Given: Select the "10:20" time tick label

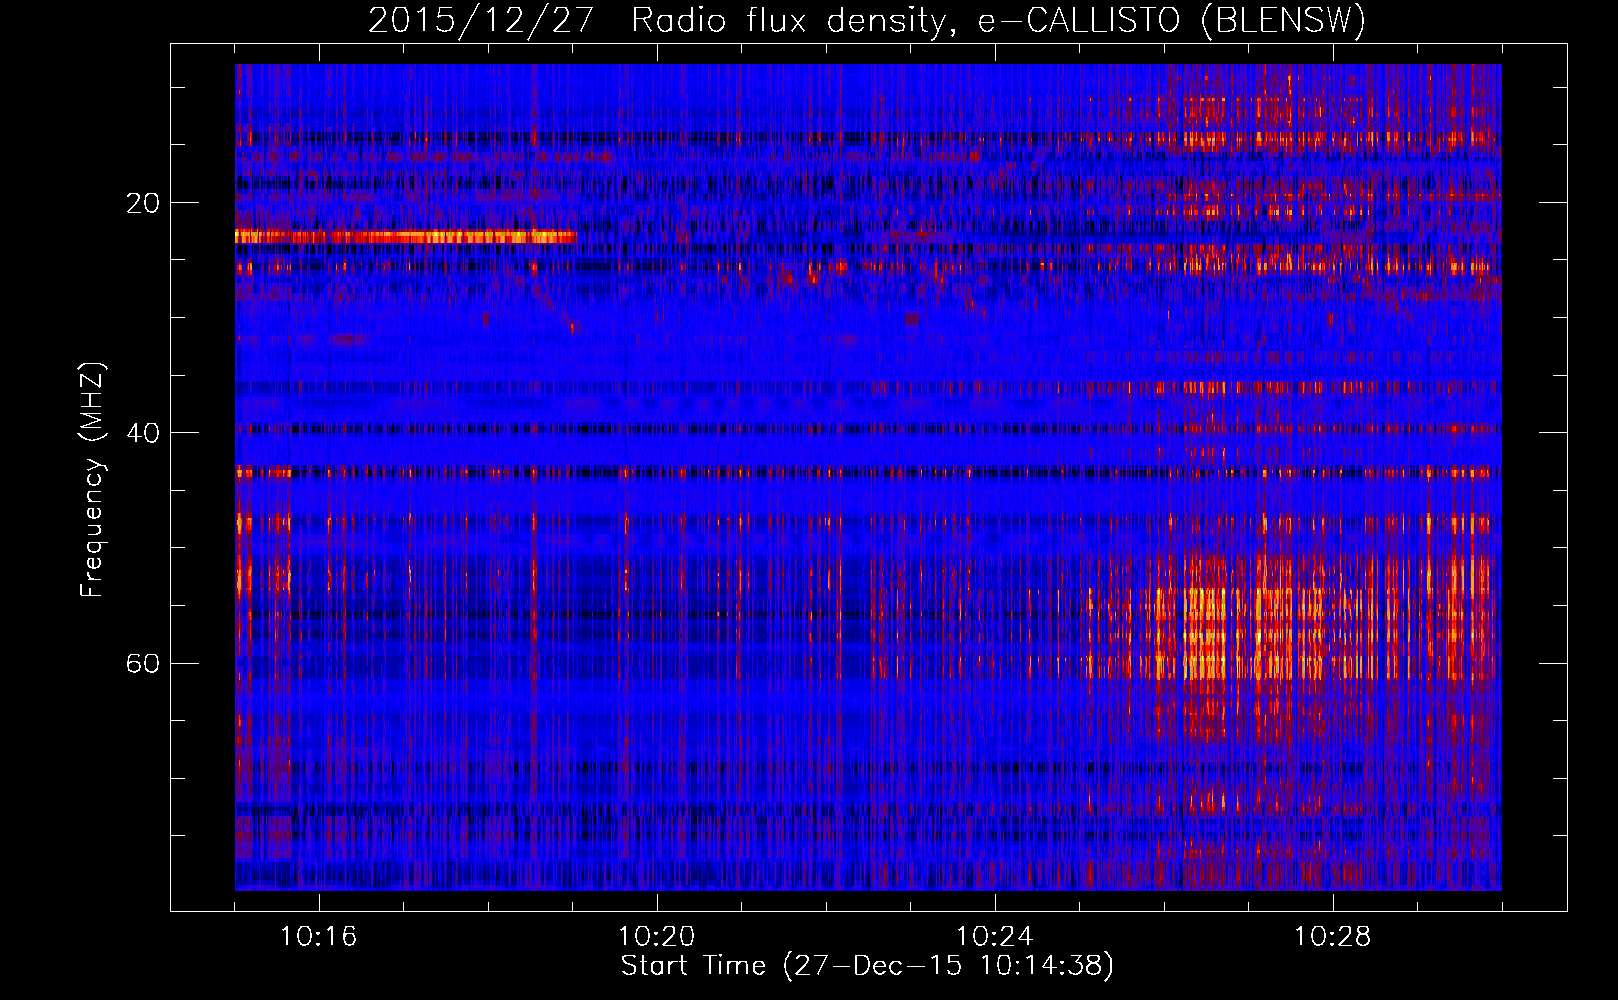Looking at the screenshot, I should [657, 937].
